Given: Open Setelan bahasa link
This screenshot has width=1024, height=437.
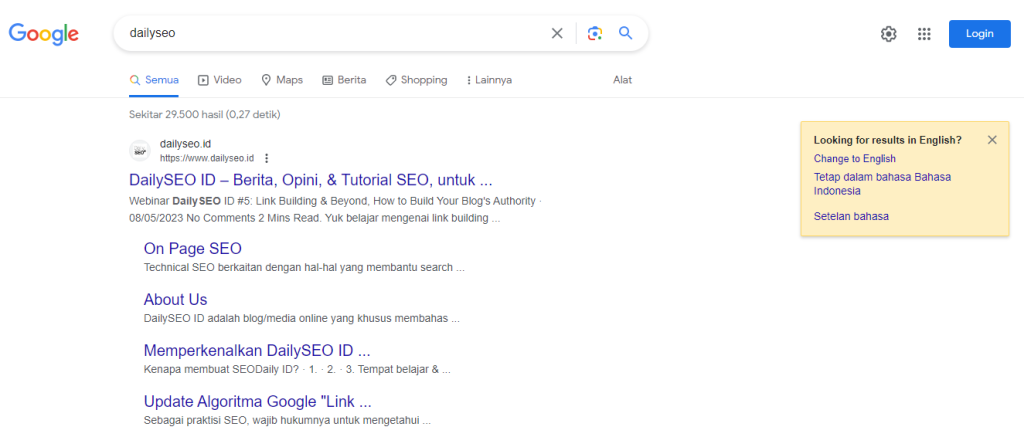Looking at the screenshot, I should coord(852,216).
